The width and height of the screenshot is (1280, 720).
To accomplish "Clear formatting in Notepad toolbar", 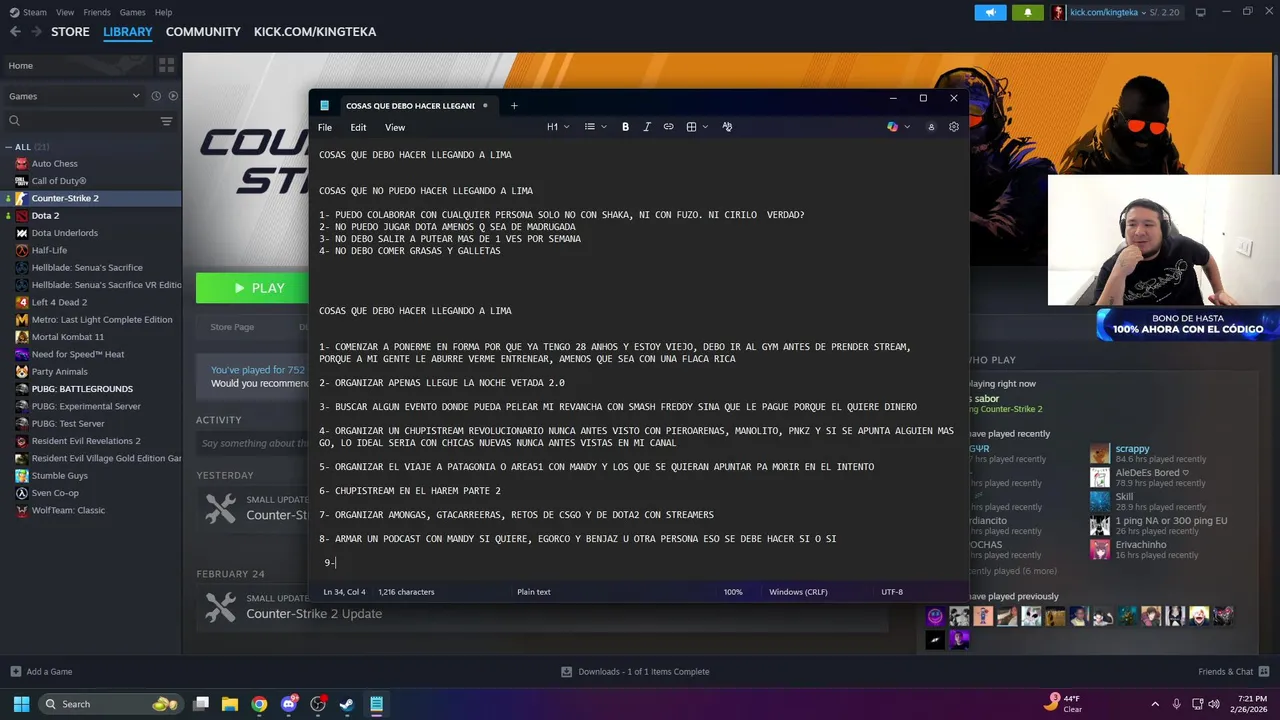I will [x=727, y=127].
